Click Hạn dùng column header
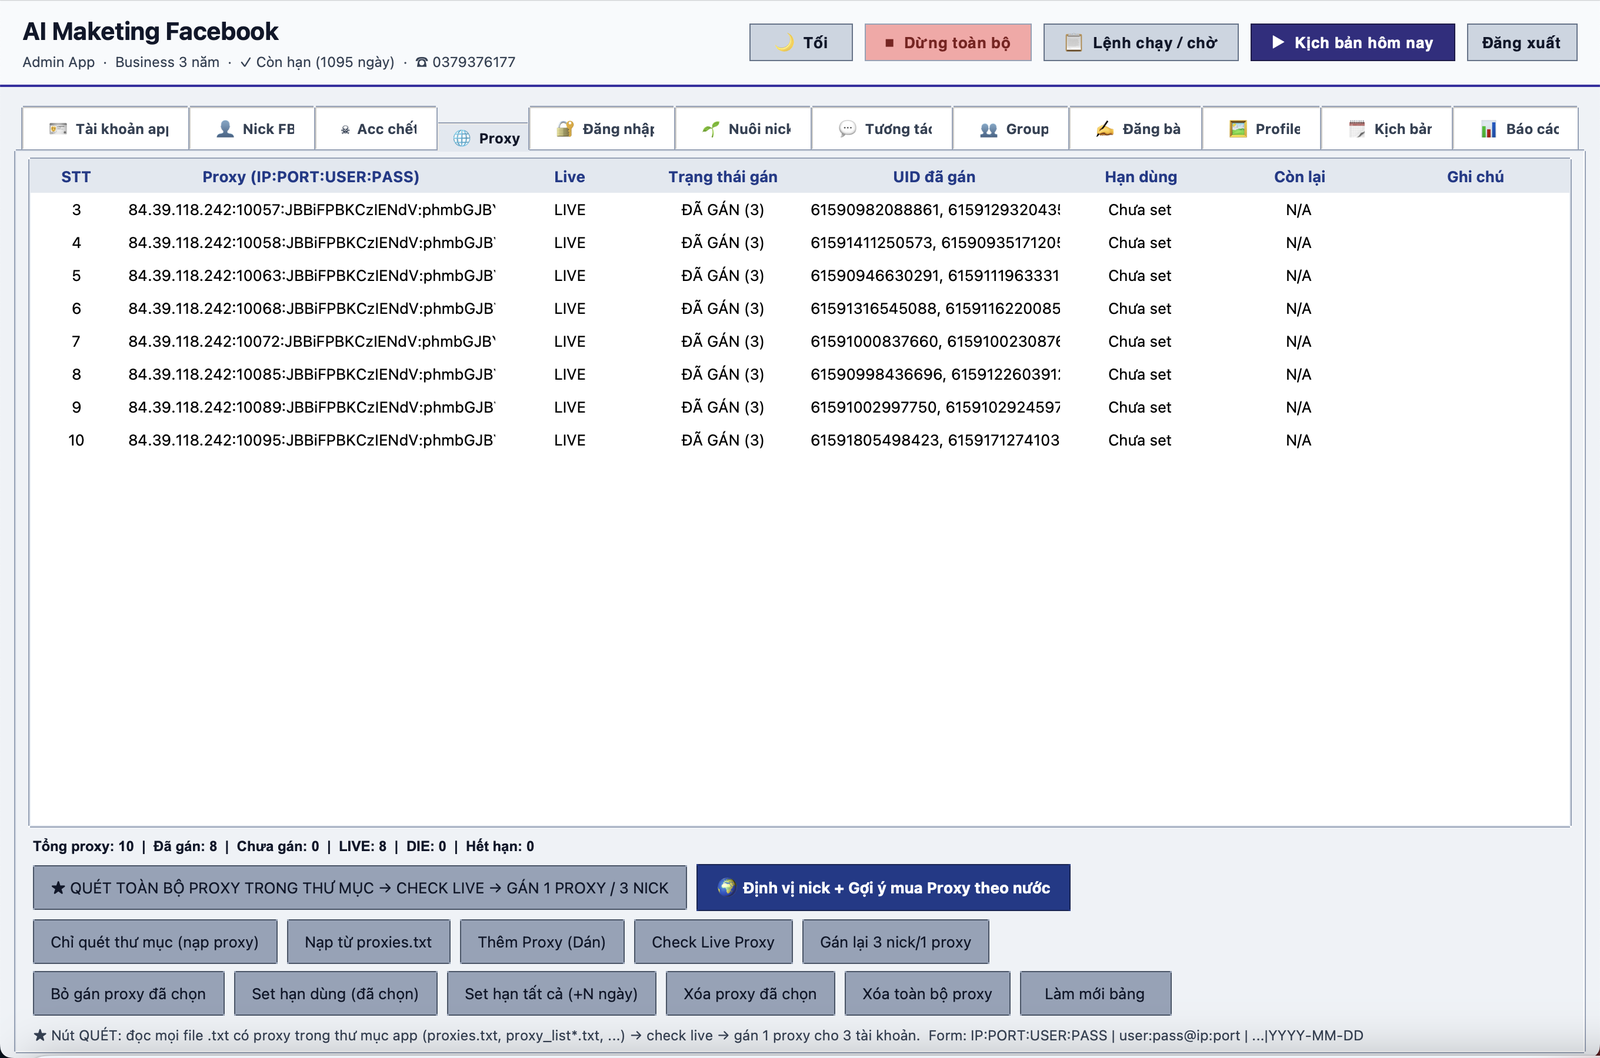The height and width of the screenshot is (1058, 1600). coord(1141,177)
